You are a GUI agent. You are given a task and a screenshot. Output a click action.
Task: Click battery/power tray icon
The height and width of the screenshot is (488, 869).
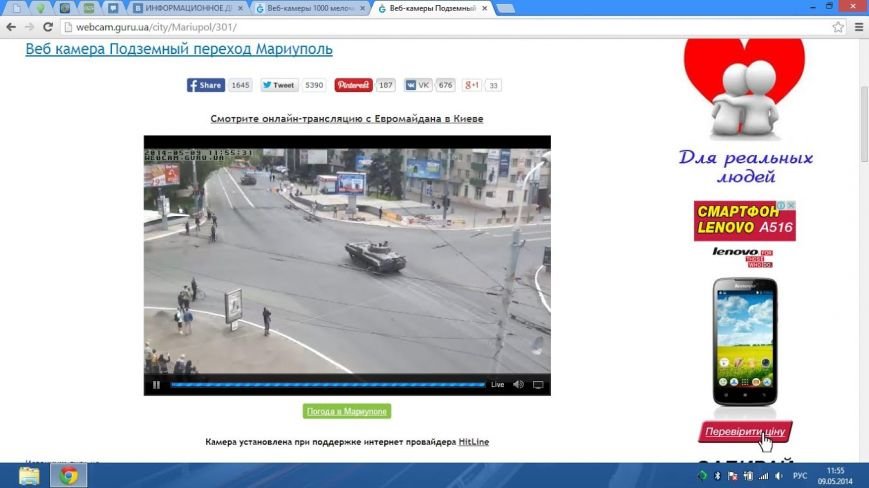tap(748, 476)
